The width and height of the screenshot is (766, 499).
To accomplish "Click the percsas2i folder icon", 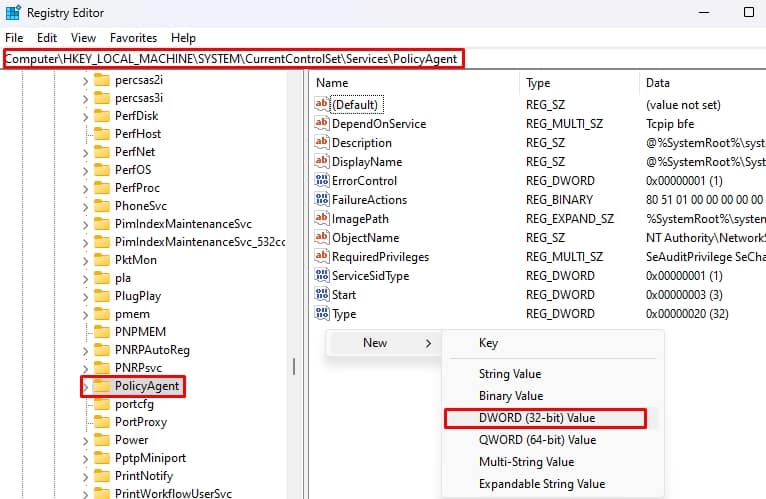I will tap(102, 80).
